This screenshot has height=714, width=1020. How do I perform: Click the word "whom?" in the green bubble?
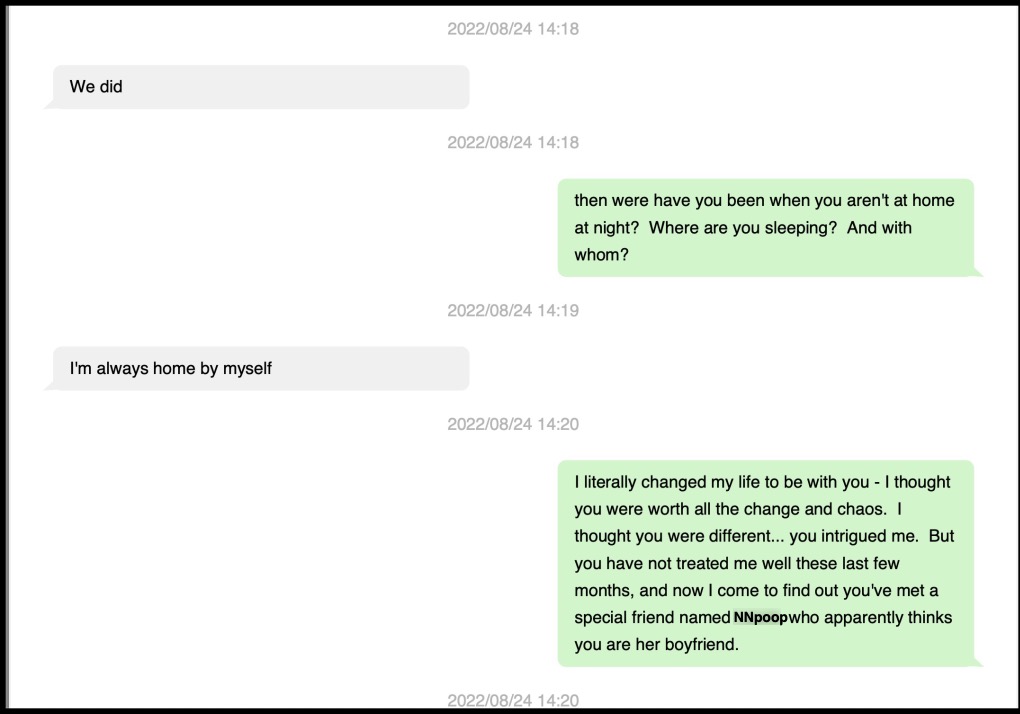(601, 255)
